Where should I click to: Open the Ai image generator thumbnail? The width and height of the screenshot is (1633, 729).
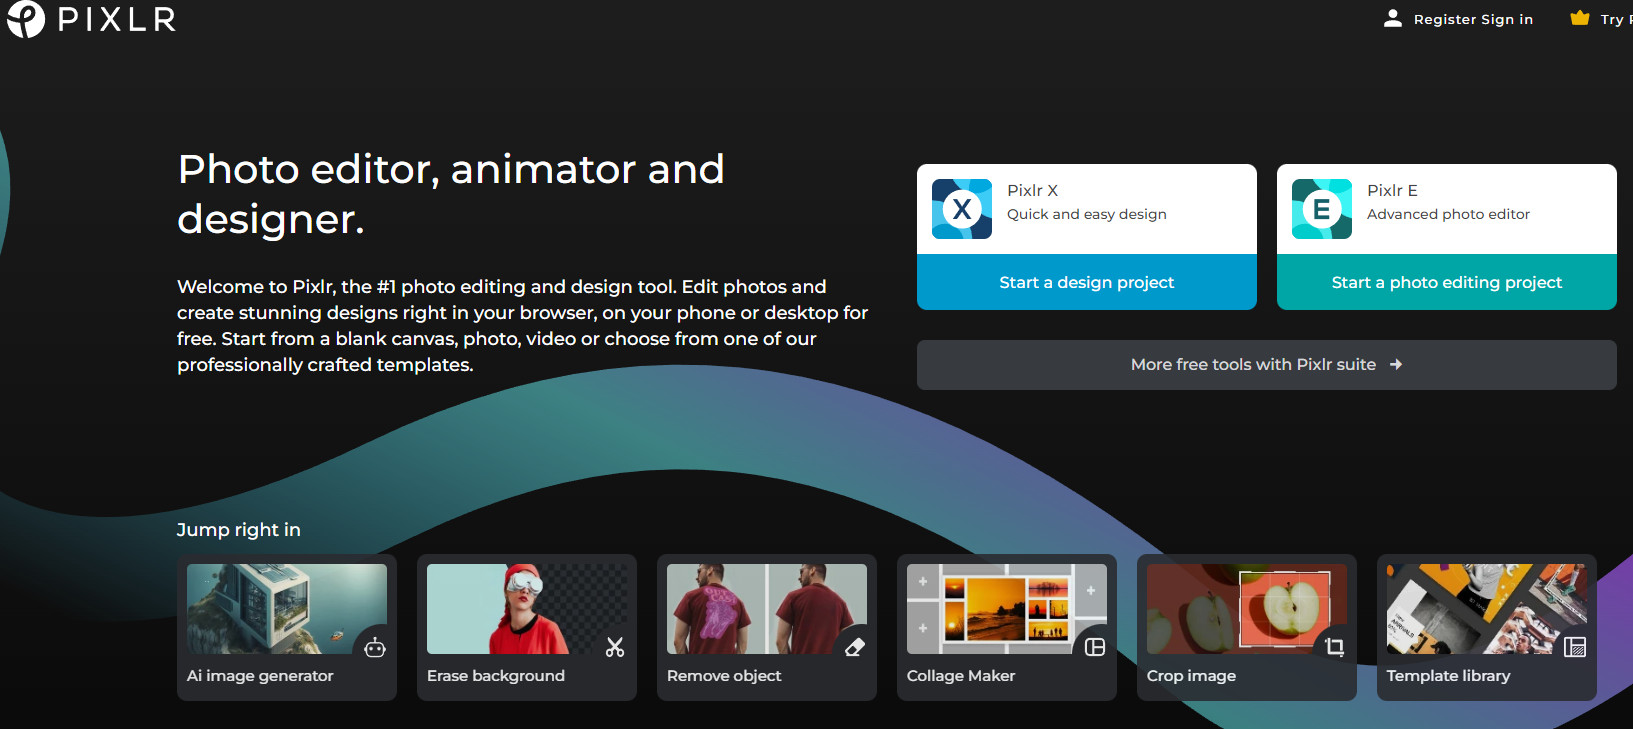tap(287, 609)
